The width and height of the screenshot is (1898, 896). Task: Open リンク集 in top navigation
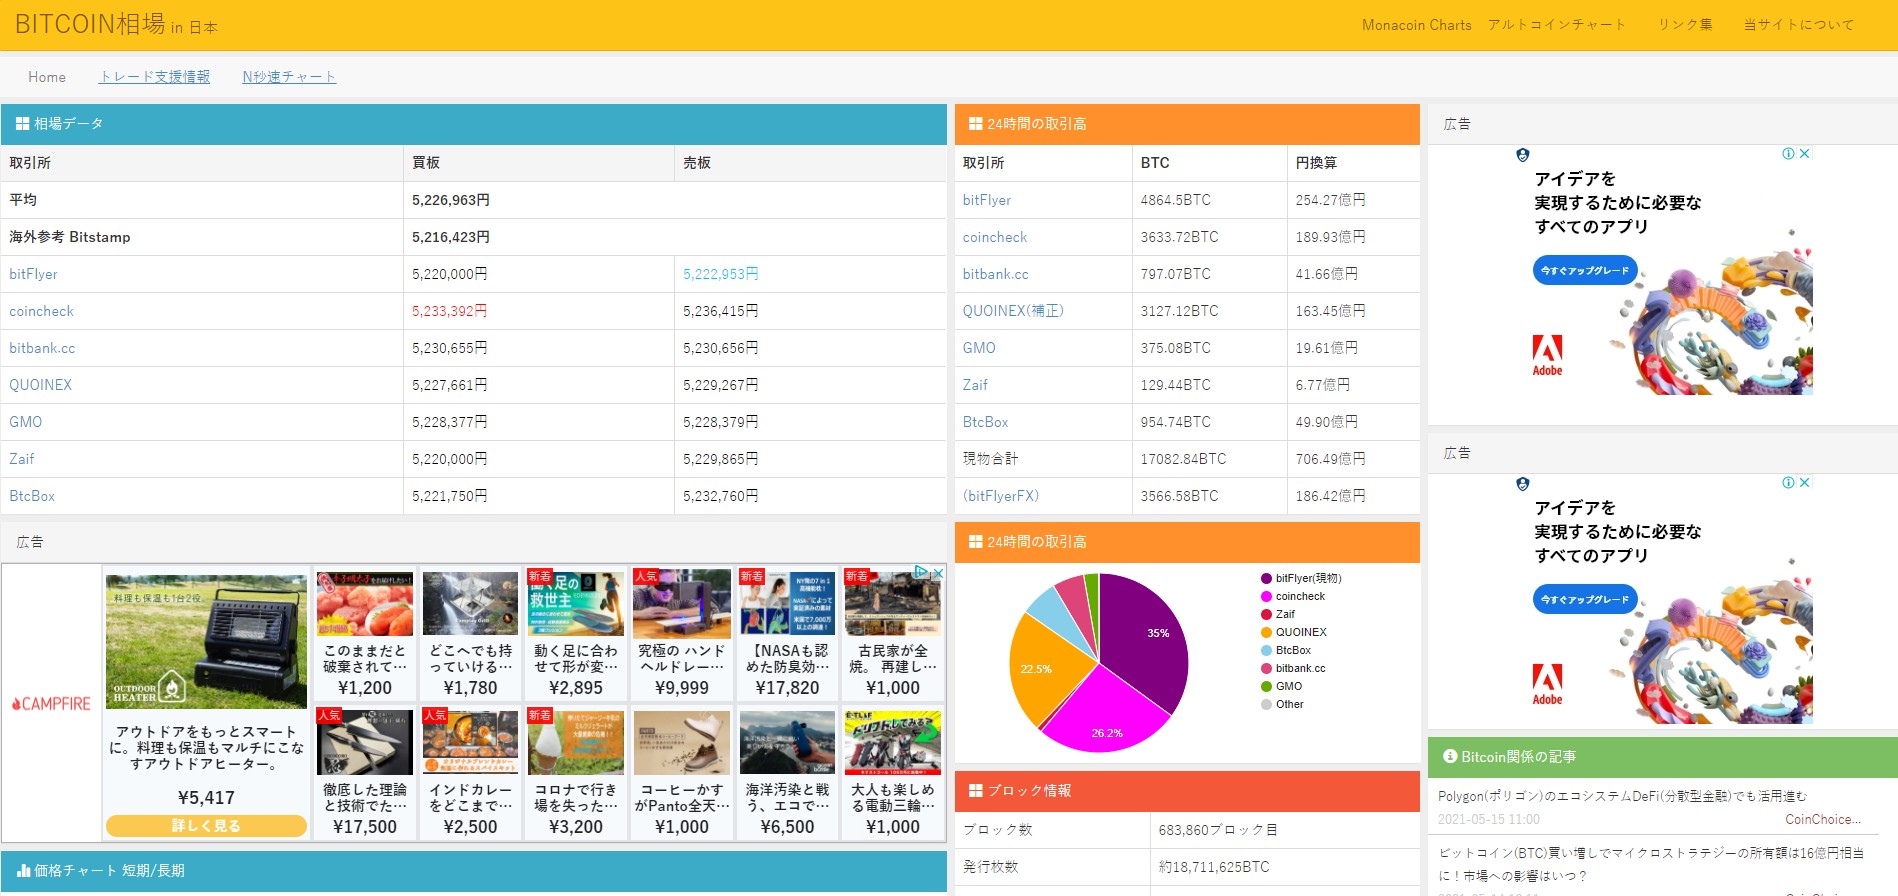pos(1685,25)
